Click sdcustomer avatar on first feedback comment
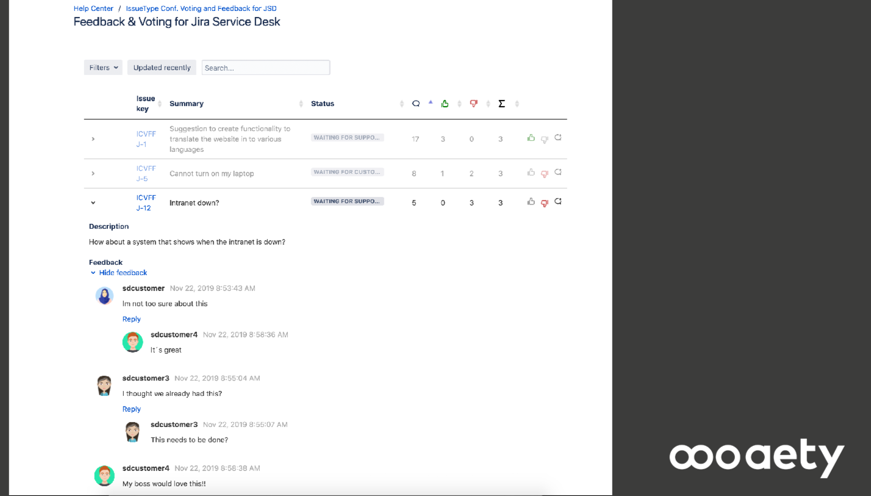 104,295
